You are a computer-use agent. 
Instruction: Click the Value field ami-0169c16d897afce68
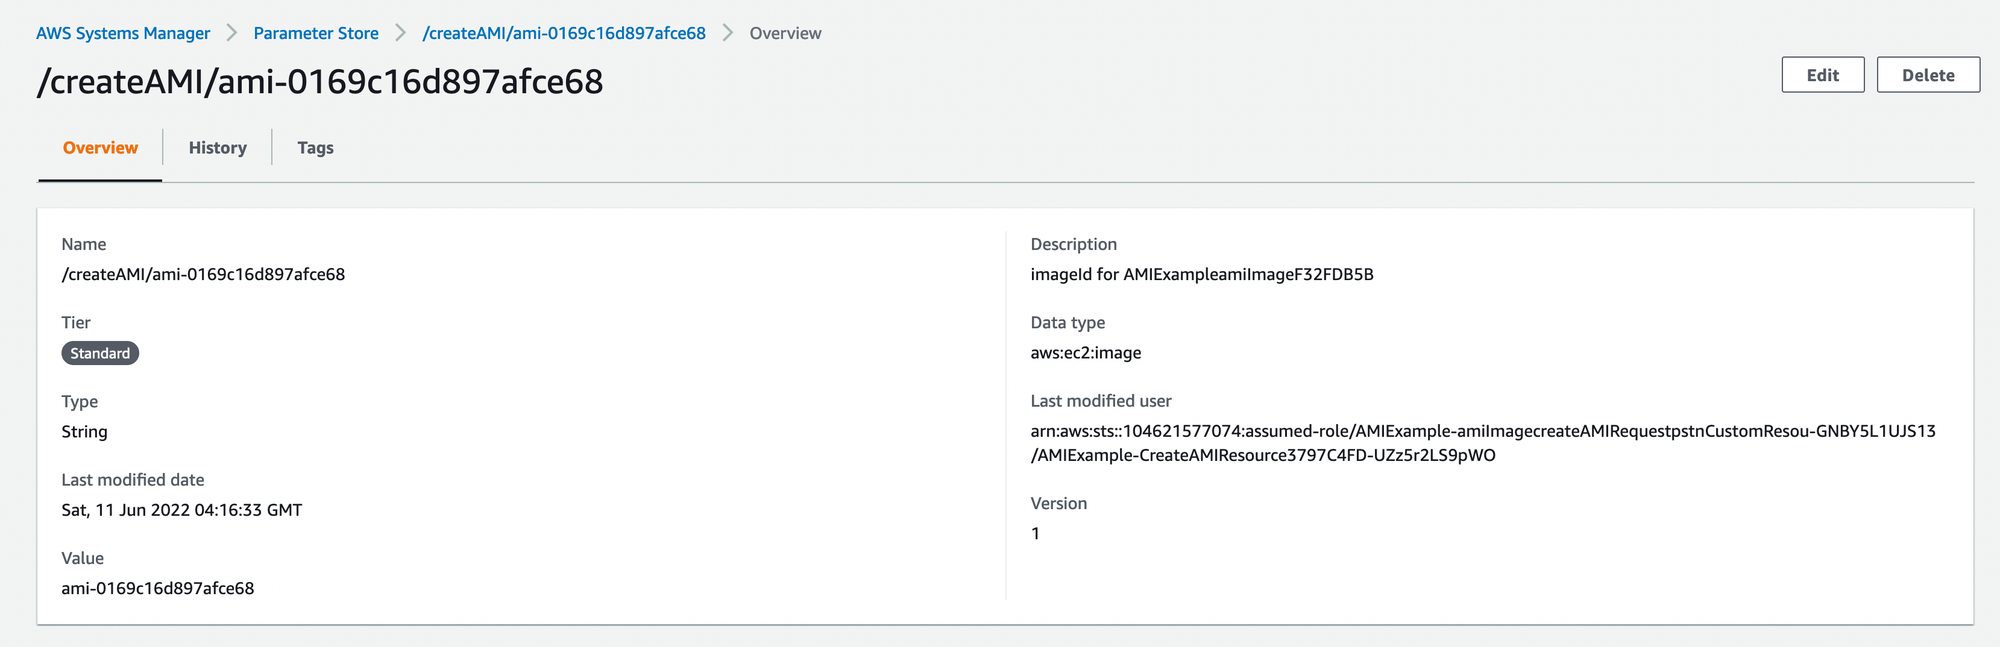click(158, 588)
